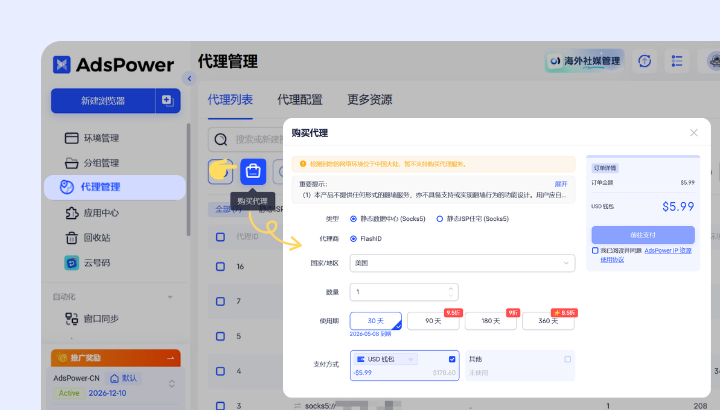Screen dimensions: 720x410
Task: Toggle the 其他 payment checkbox
Action: coord(568,359)
